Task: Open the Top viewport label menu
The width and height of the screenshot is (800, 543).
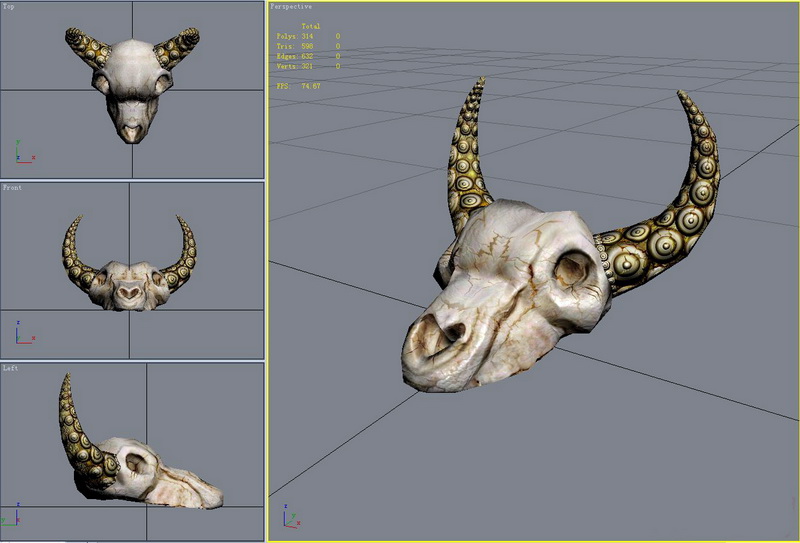Action: coord(9,6)
